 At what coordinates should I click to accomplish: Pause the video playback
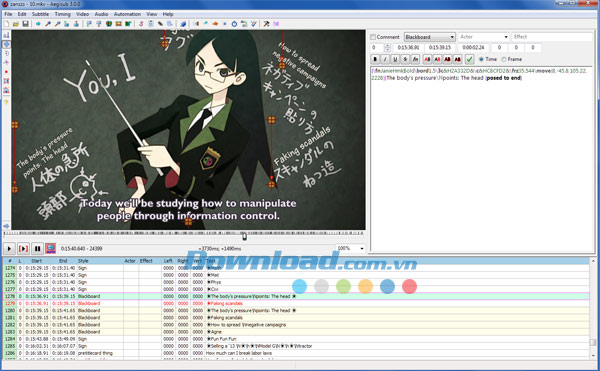(37, 249)
